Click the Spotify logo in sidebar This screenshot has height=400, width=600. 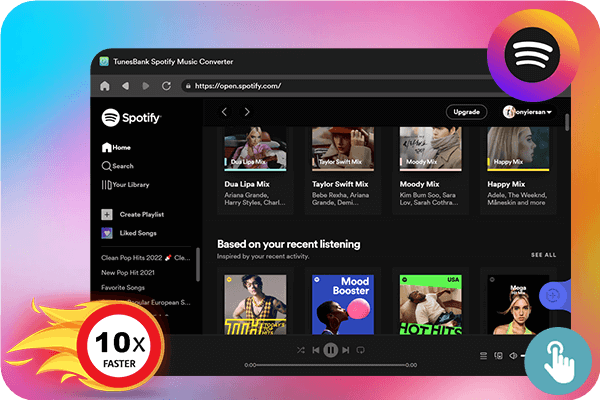(x=131, y=118)
